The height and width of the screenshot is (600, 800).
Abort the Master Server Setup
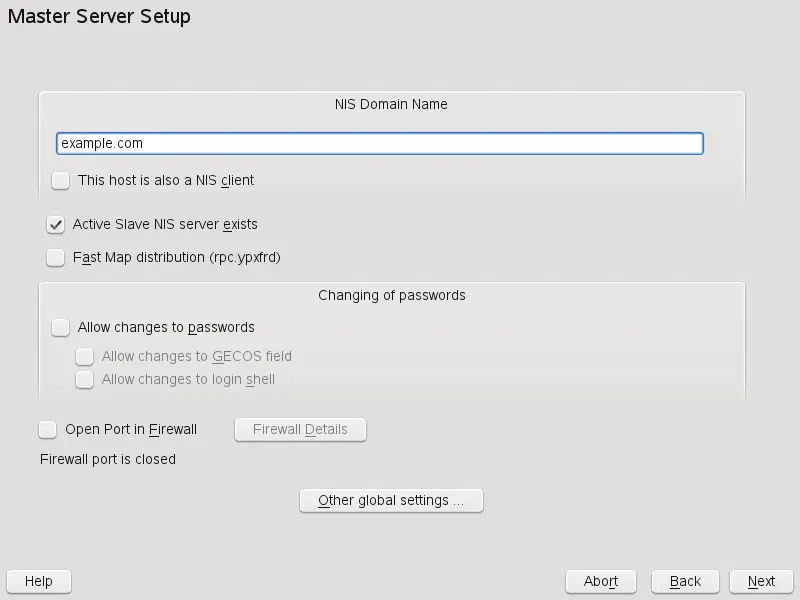[601, 581]
